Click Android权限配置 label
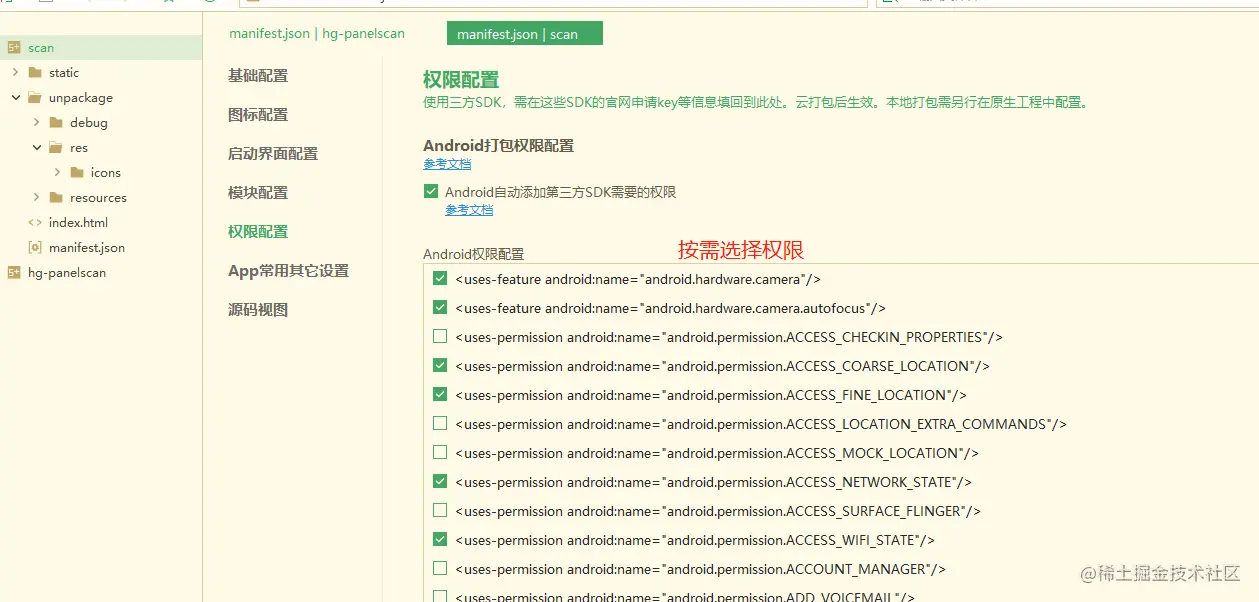Screen dimensions: 1259x602 tap(473, 254)
